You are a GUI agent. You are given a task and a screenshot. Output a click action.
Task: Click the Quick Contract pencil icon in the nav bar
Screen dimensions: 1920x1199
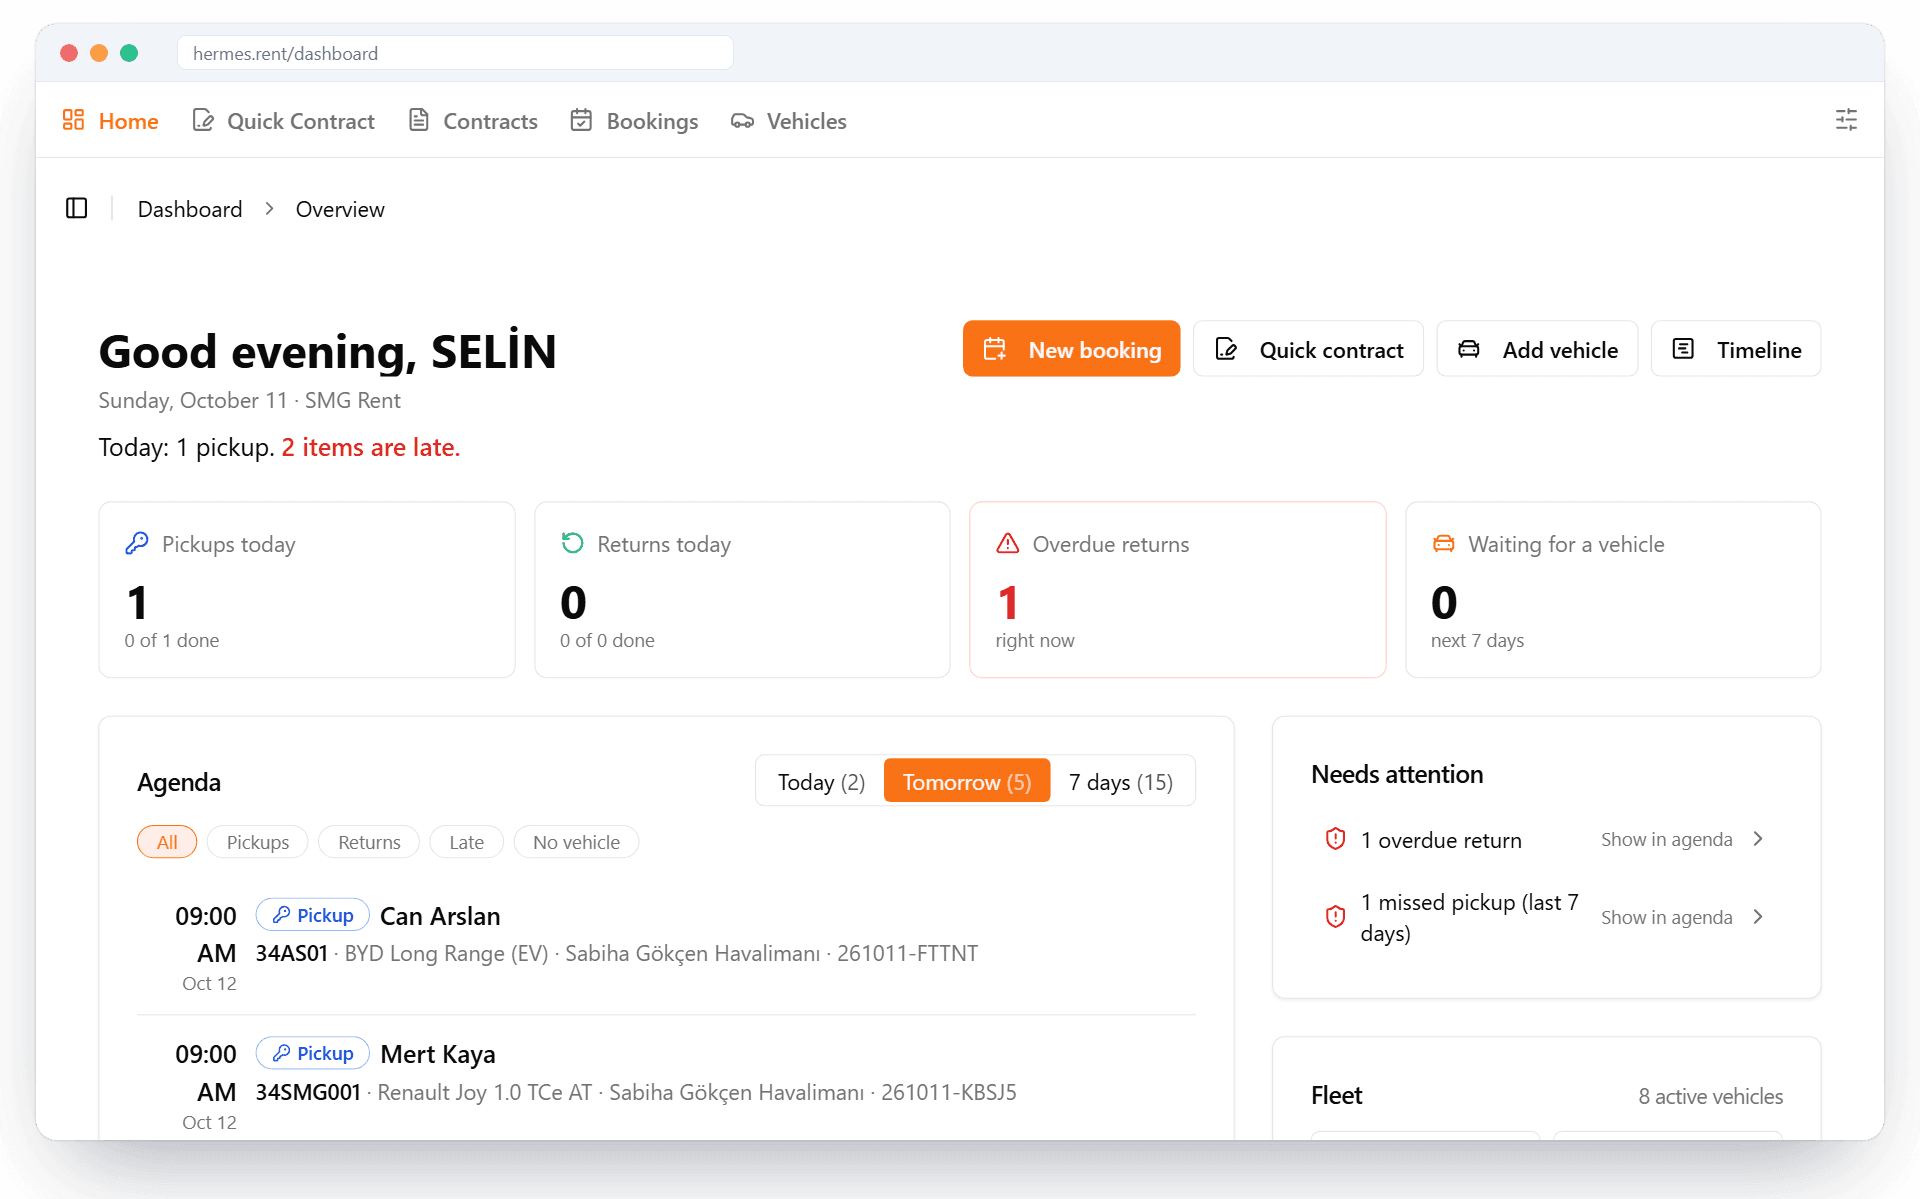pos(203,120)
